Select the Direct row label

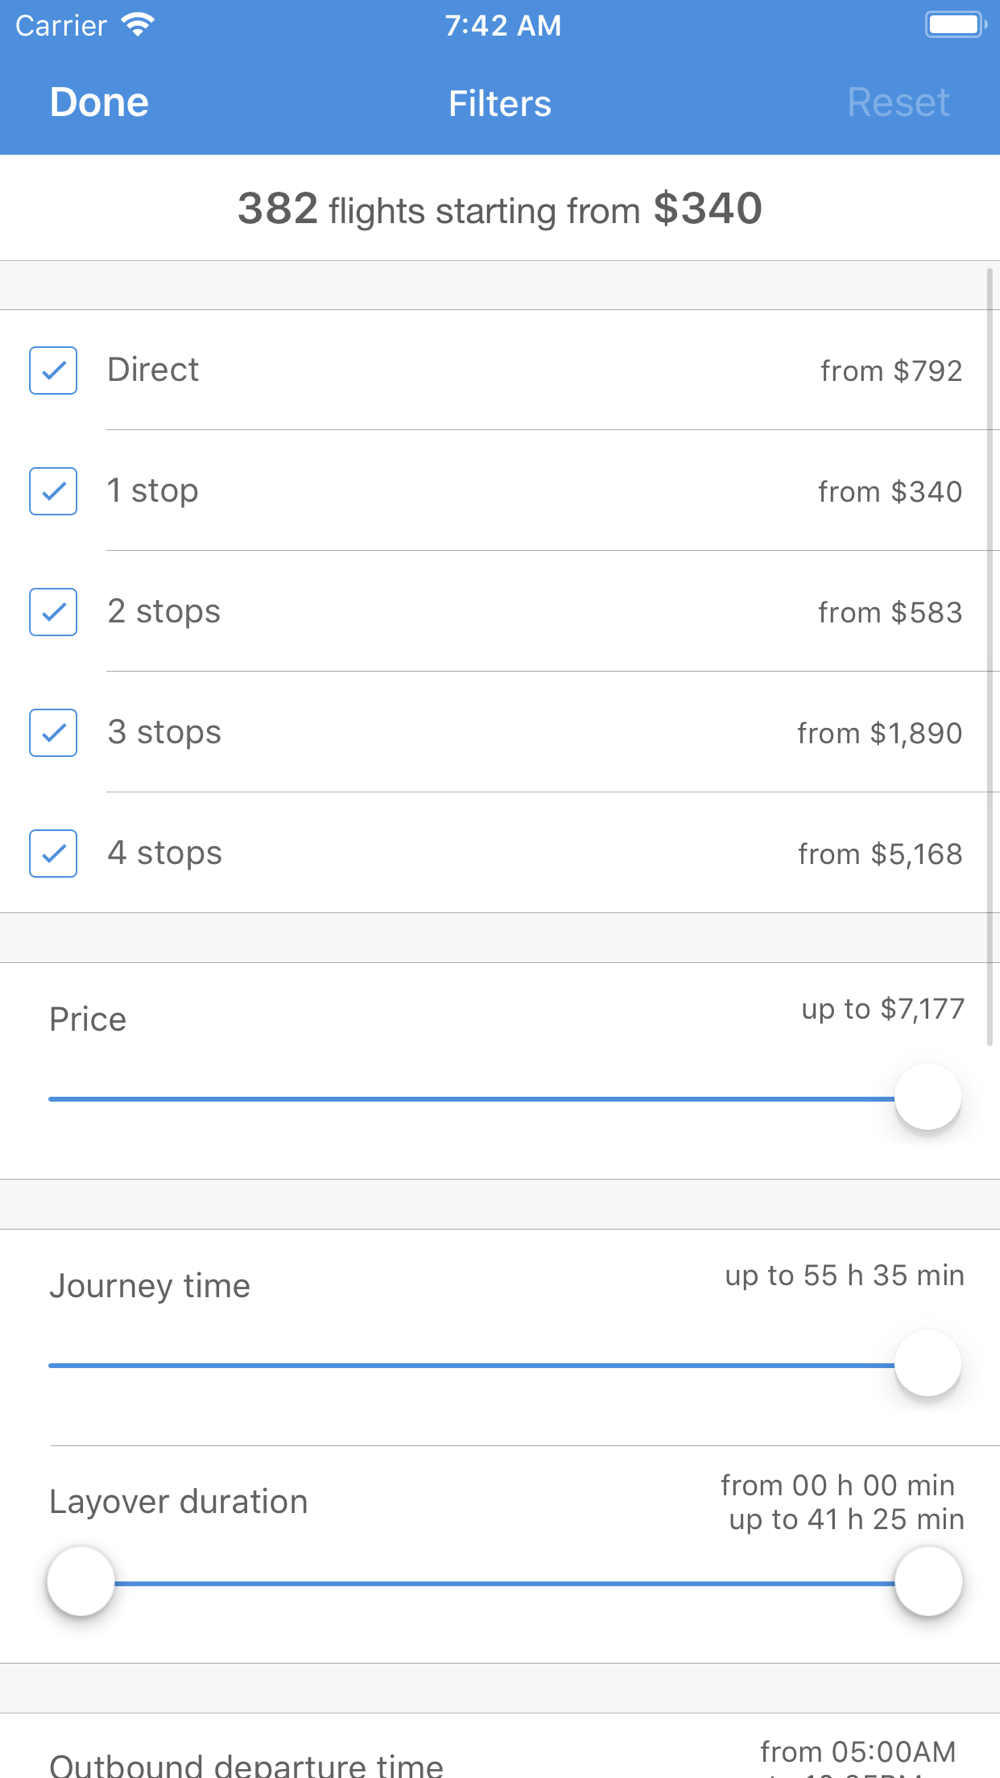tap(153, 370)
